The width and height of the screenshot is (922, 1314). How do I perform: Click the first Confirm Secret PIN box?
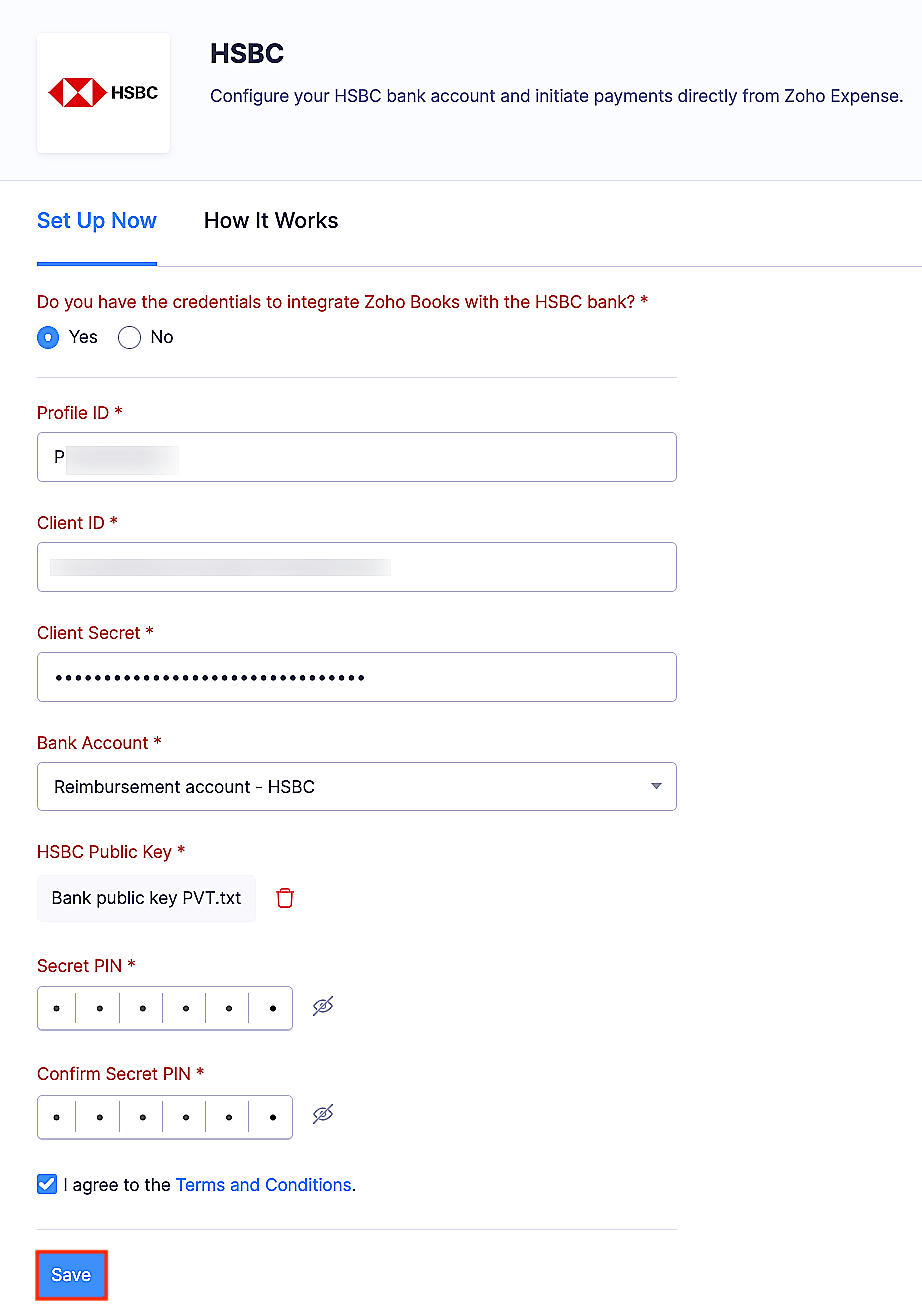pos(55,1115)
